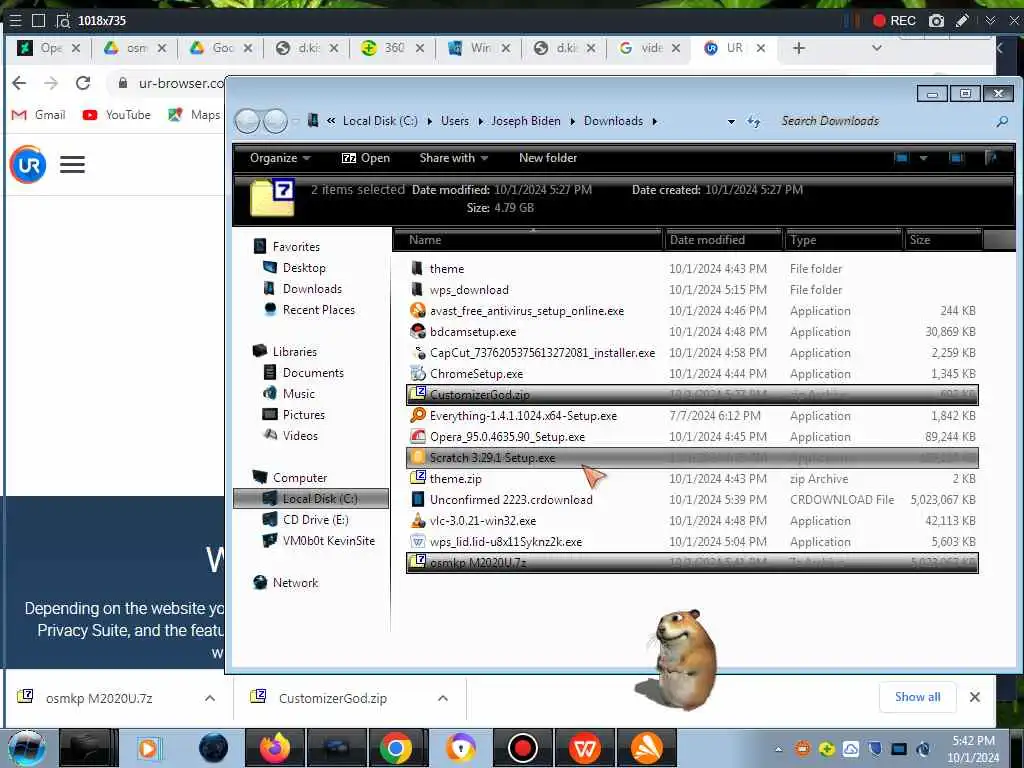The width and height of the screenshot is (1024, 768).
Task: Select theme.zip in the file list
Action: (x=455, y=479)
